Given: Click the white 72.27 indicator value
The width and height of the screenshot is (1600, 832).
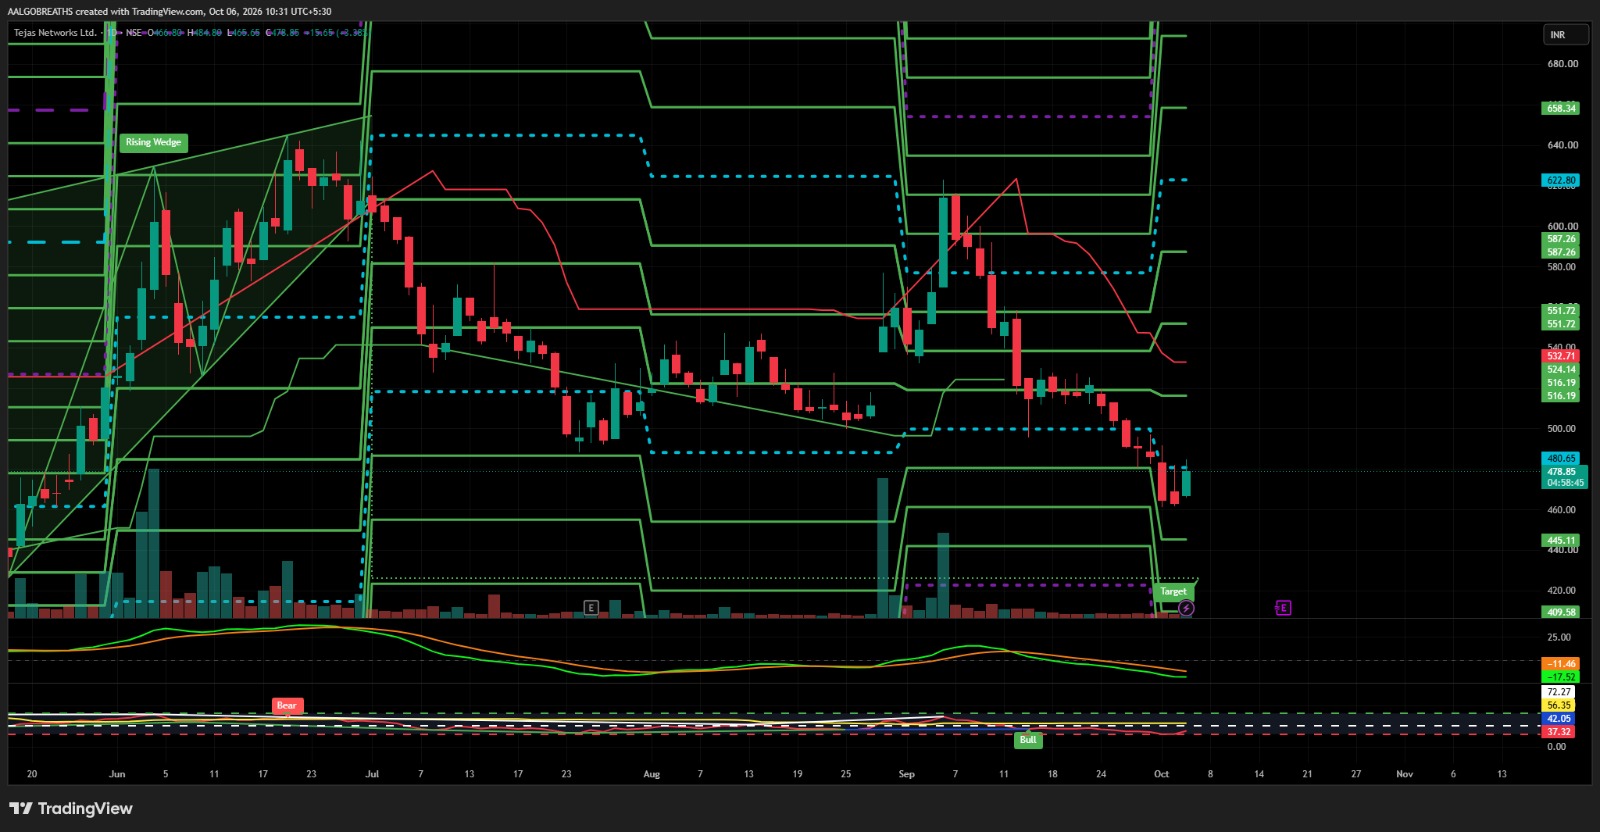Looking at the screenshot, I should click(1559, 692).
